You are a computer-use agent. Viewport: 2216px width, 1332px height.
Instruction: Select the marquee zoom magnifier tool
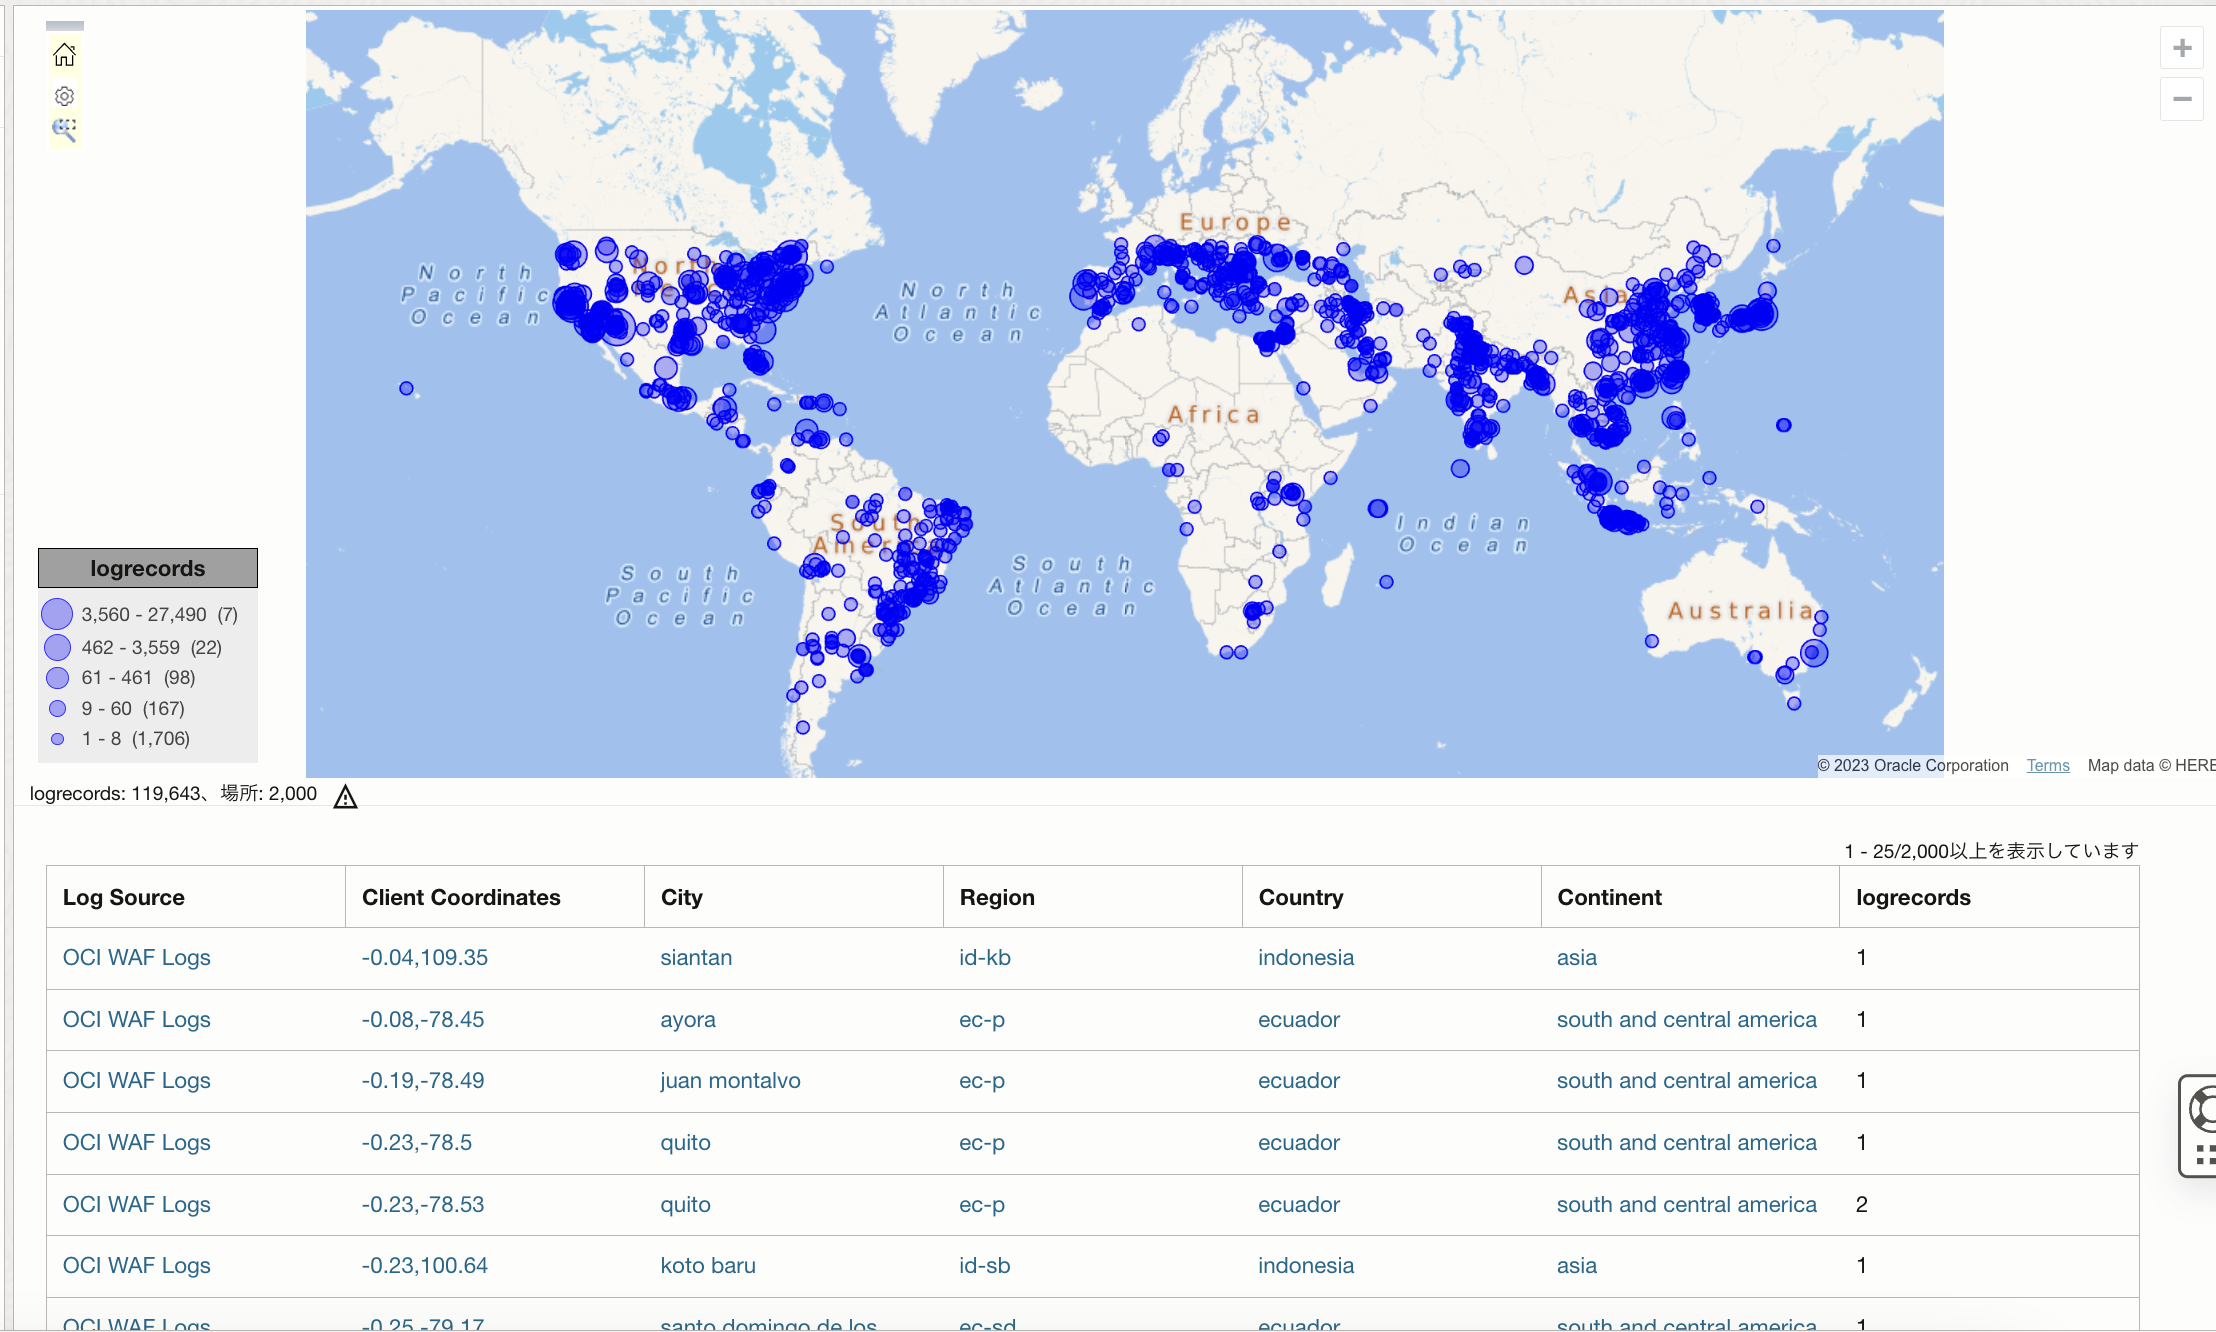point(64,129)
